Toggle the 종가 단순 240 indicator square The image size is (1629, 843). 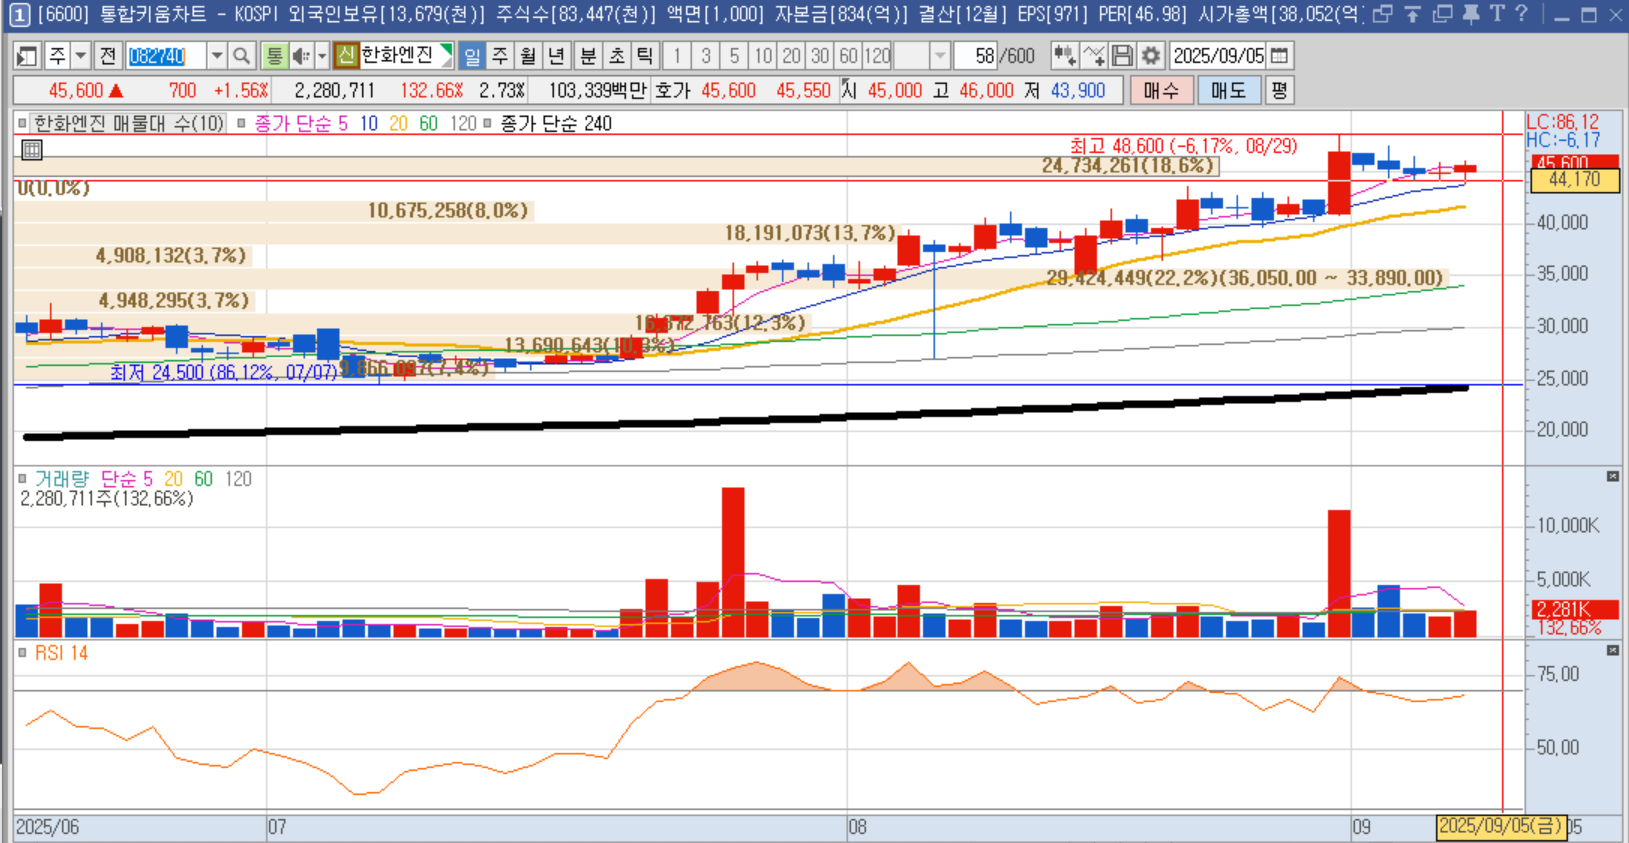(487, 123)
